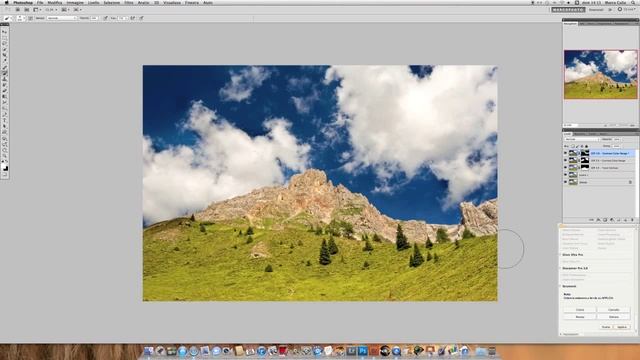Viewport: 640px width, 360px height.
Task: Launch Bridge from the application bar
Action: click(18, 9)
